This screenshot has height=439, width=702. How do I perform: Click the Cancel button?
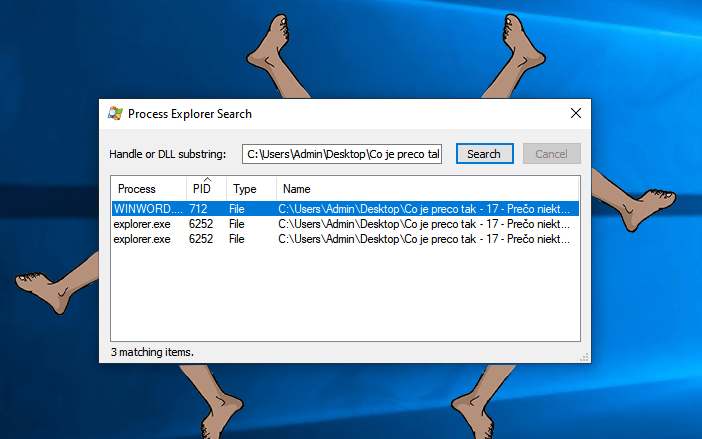coord(551,154)
